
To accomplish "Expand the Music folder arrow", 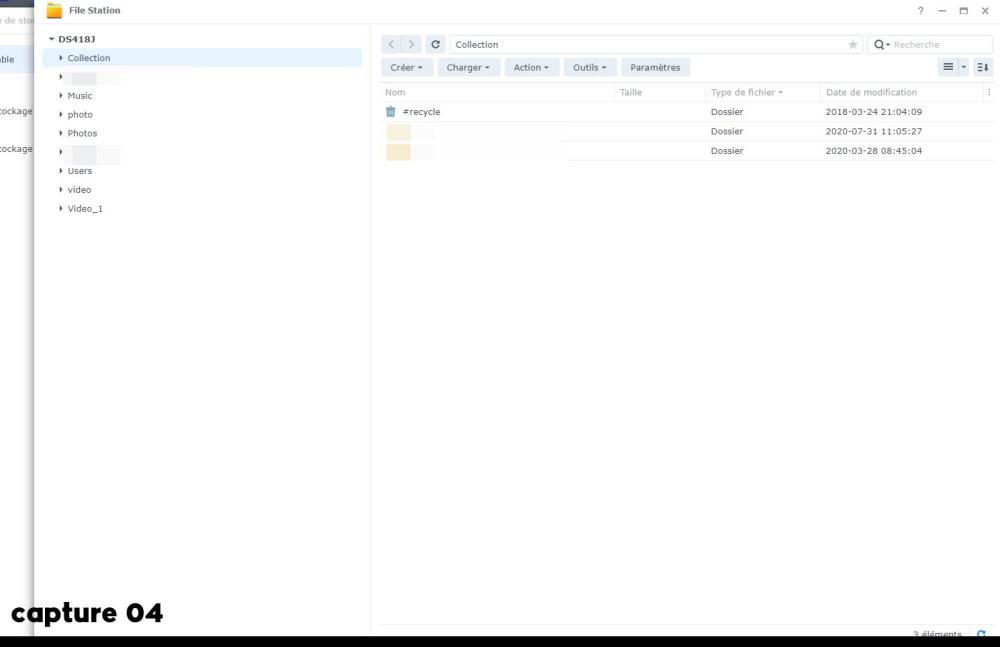I will pos(61,95).
